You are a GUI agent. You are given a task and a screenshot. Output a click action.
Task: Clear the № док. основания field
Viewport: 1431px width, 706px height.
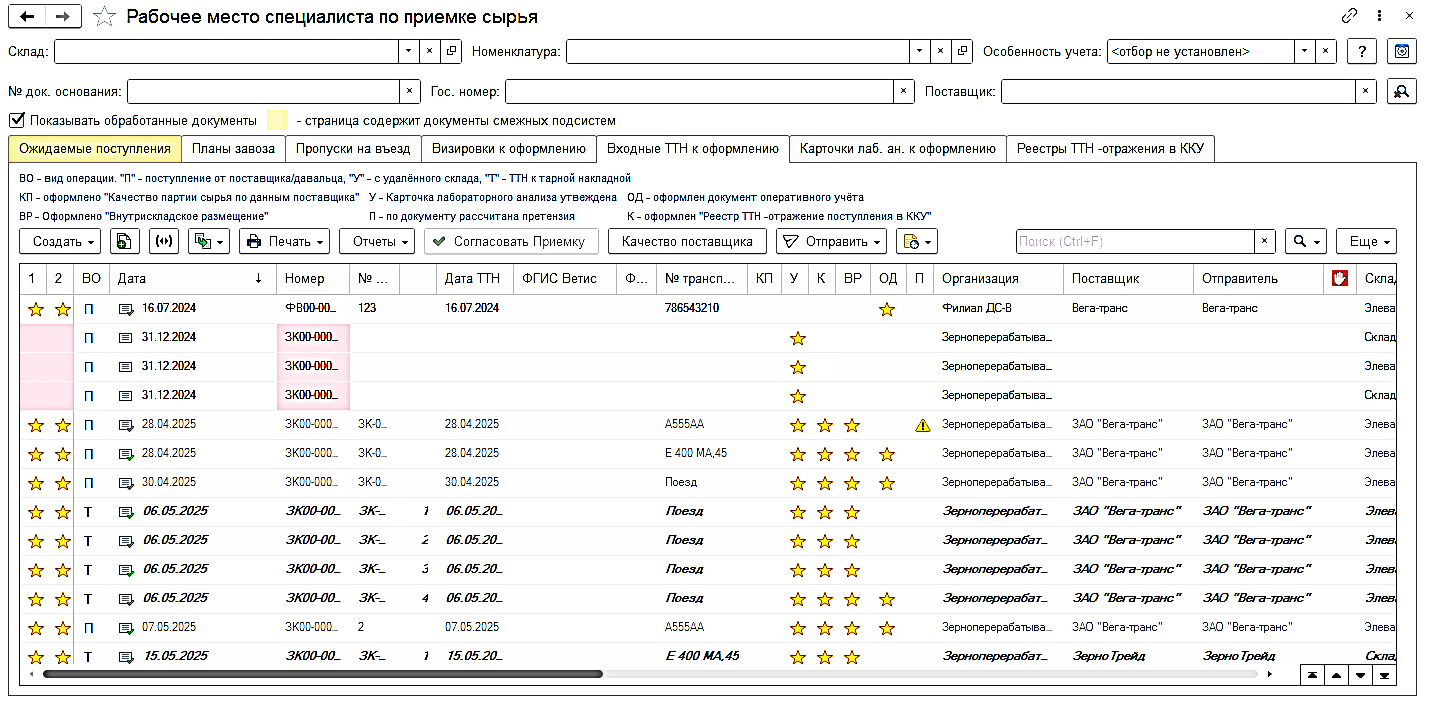(408, 91)
